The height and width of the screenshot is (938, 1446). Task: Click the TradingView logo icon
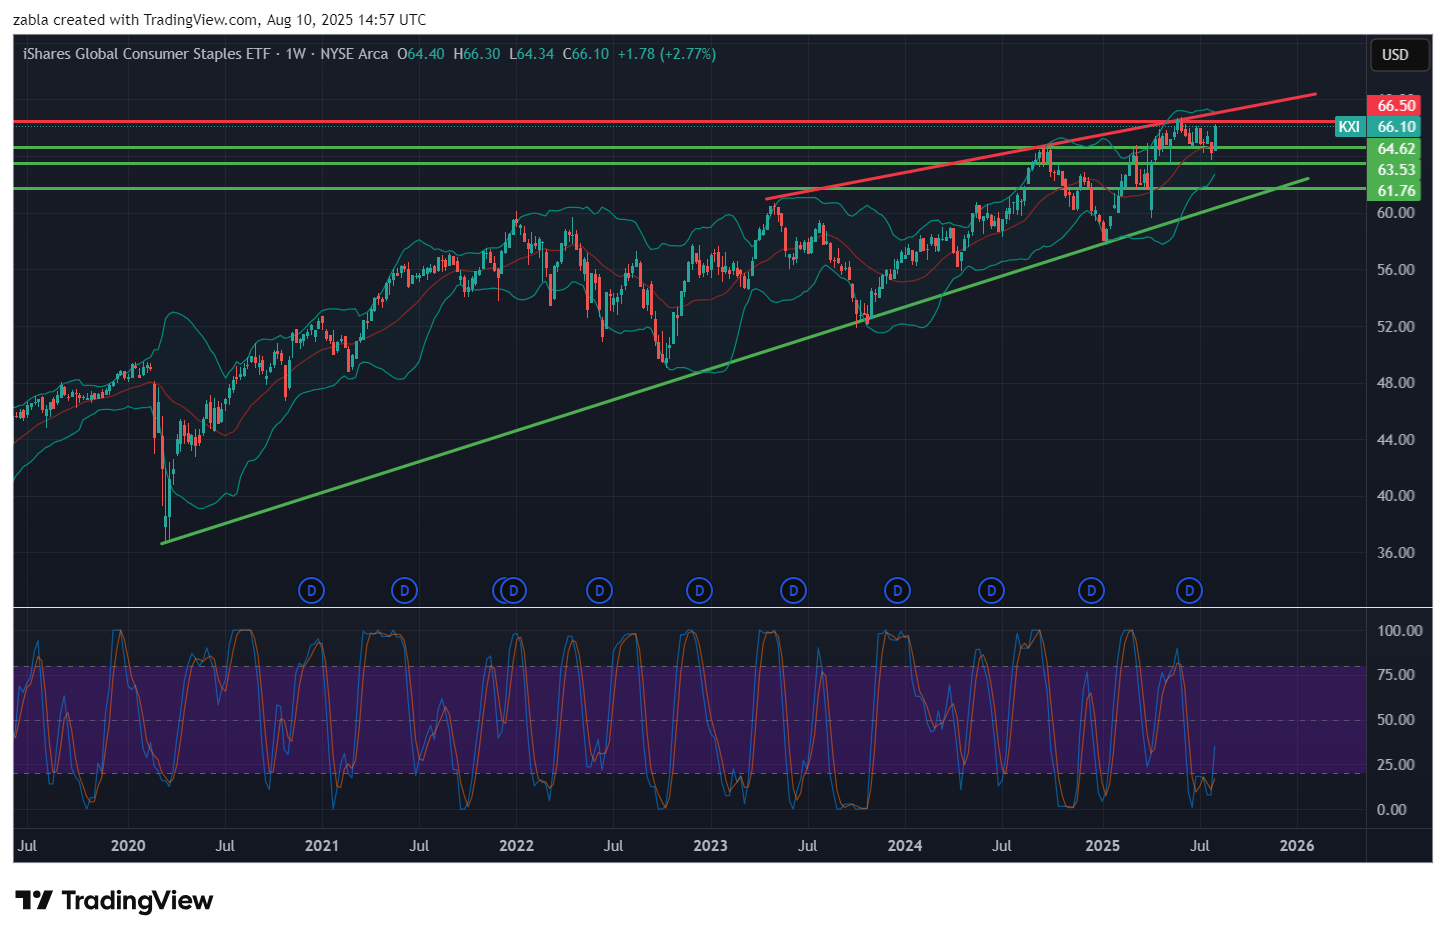coord(34,901)
